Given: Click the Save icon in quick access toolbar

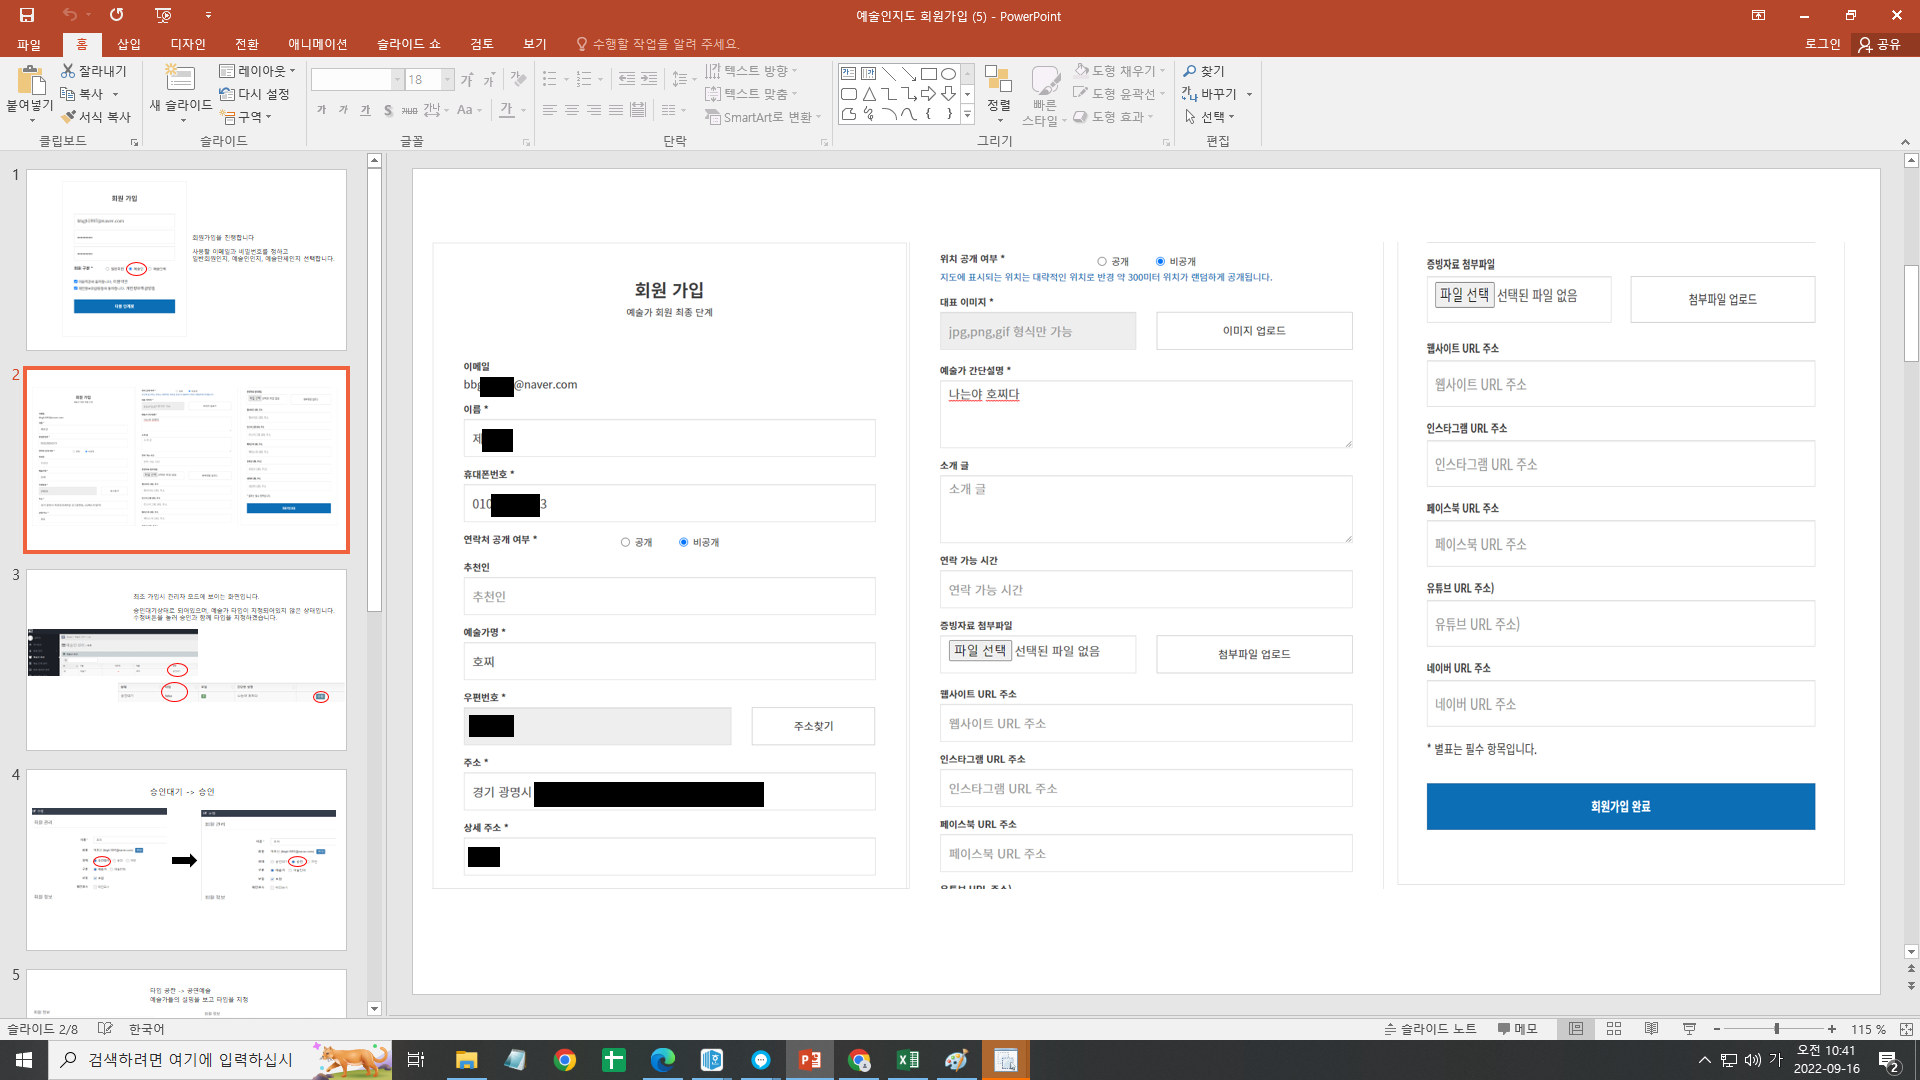Looking at the screenshot, I should click(27, 15).
